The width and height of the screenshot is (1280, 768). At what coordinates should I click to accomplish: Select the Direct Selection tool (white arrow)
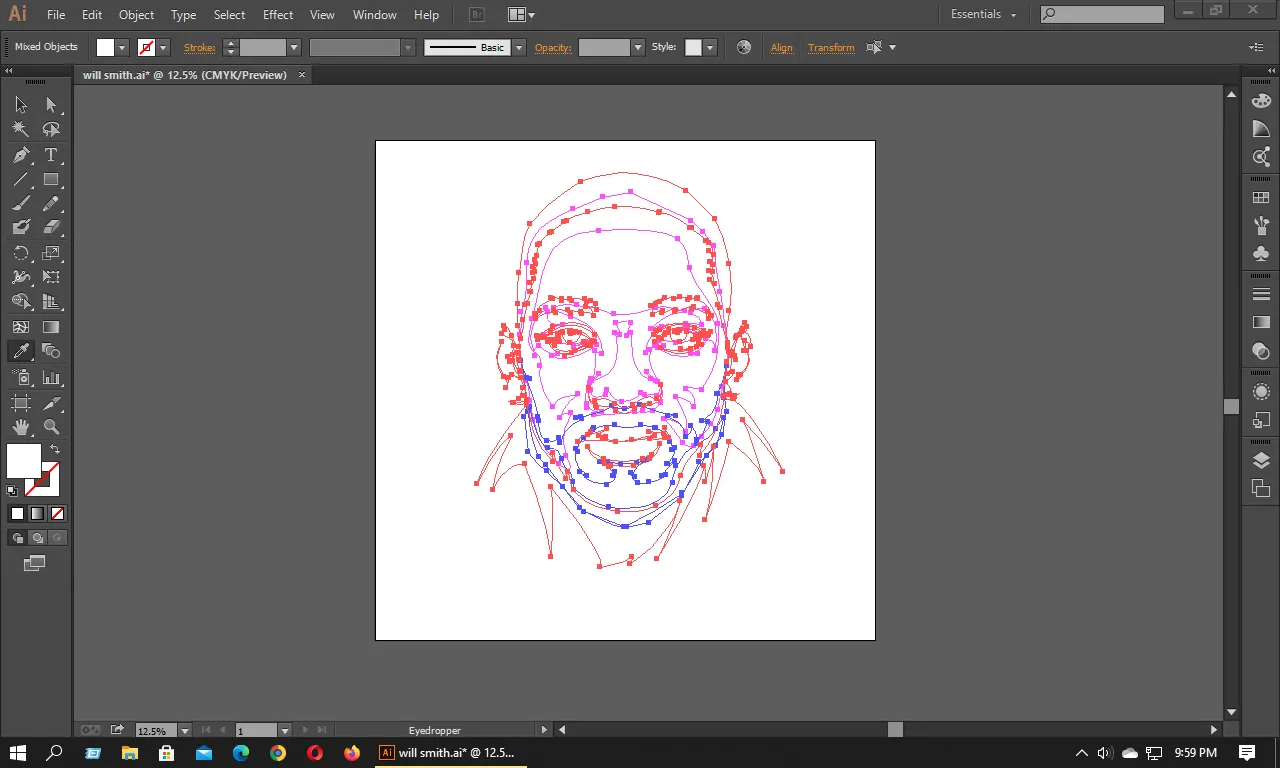[x=51, y=105]
